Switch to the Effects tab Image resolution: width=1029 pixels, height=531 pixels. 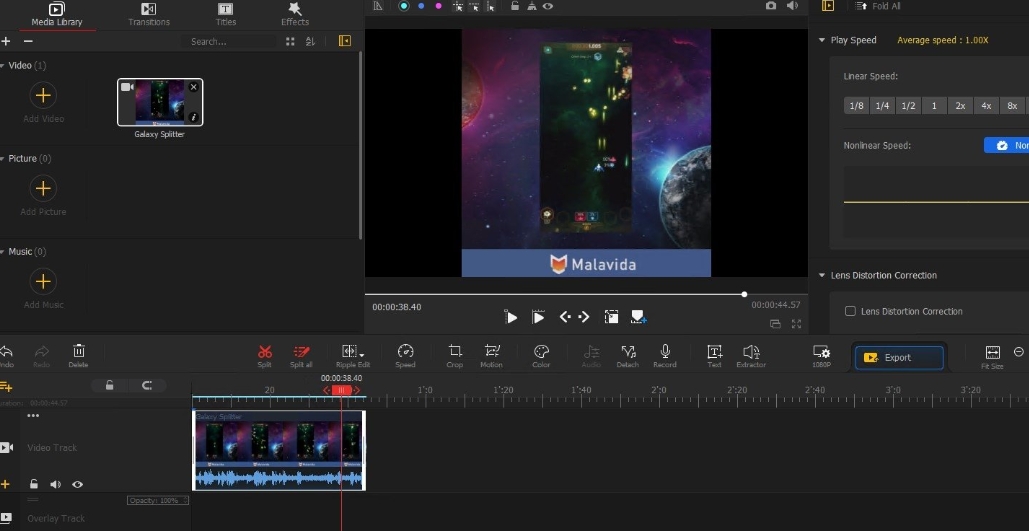(x=295, y=14)
